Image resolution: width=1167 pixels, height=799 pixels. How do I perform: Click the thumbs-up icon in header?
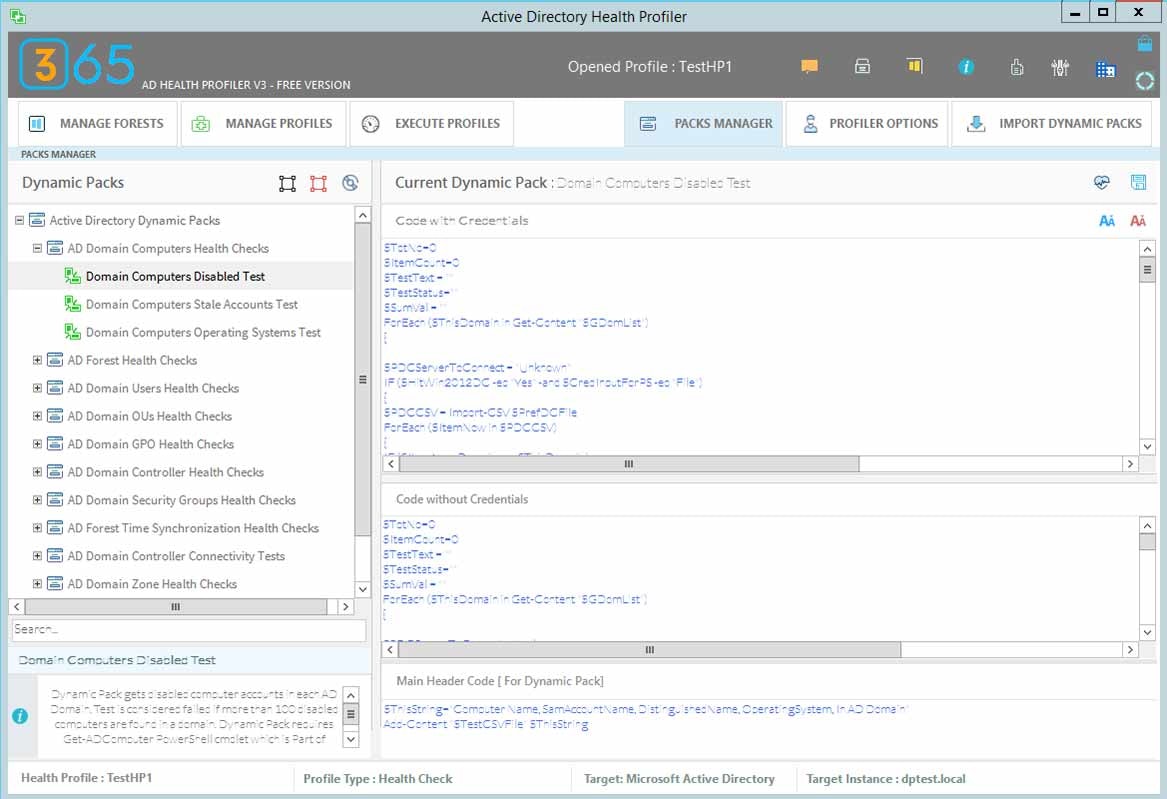tap(1017, 68)
